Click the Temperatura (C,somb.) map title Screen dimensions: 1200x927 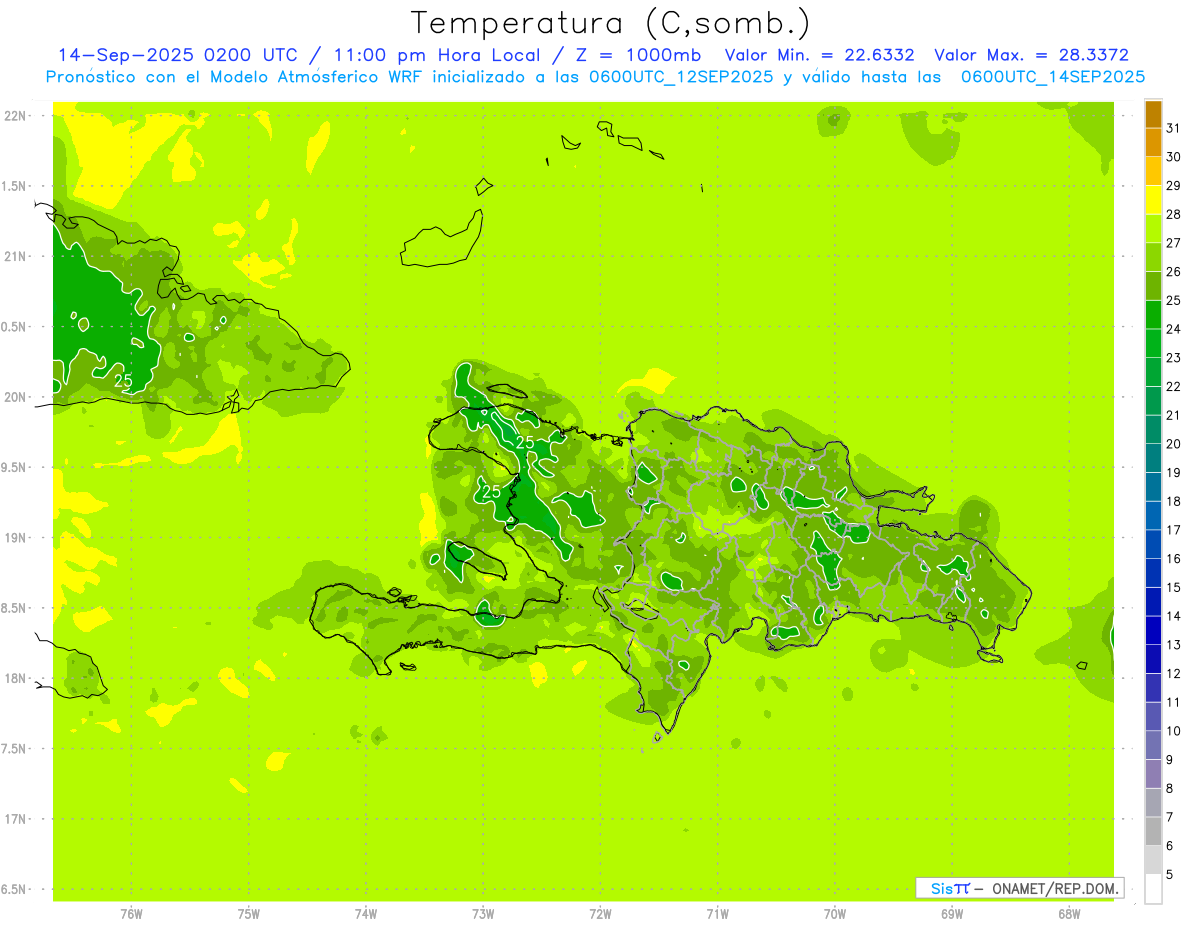click(610, 22)
